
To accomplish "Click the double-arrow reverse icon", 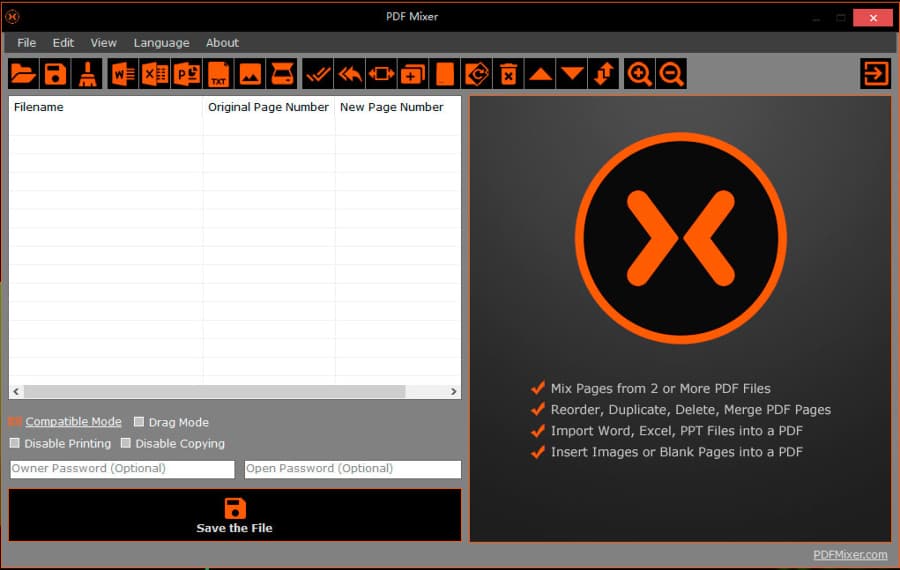I will point(350,74).
